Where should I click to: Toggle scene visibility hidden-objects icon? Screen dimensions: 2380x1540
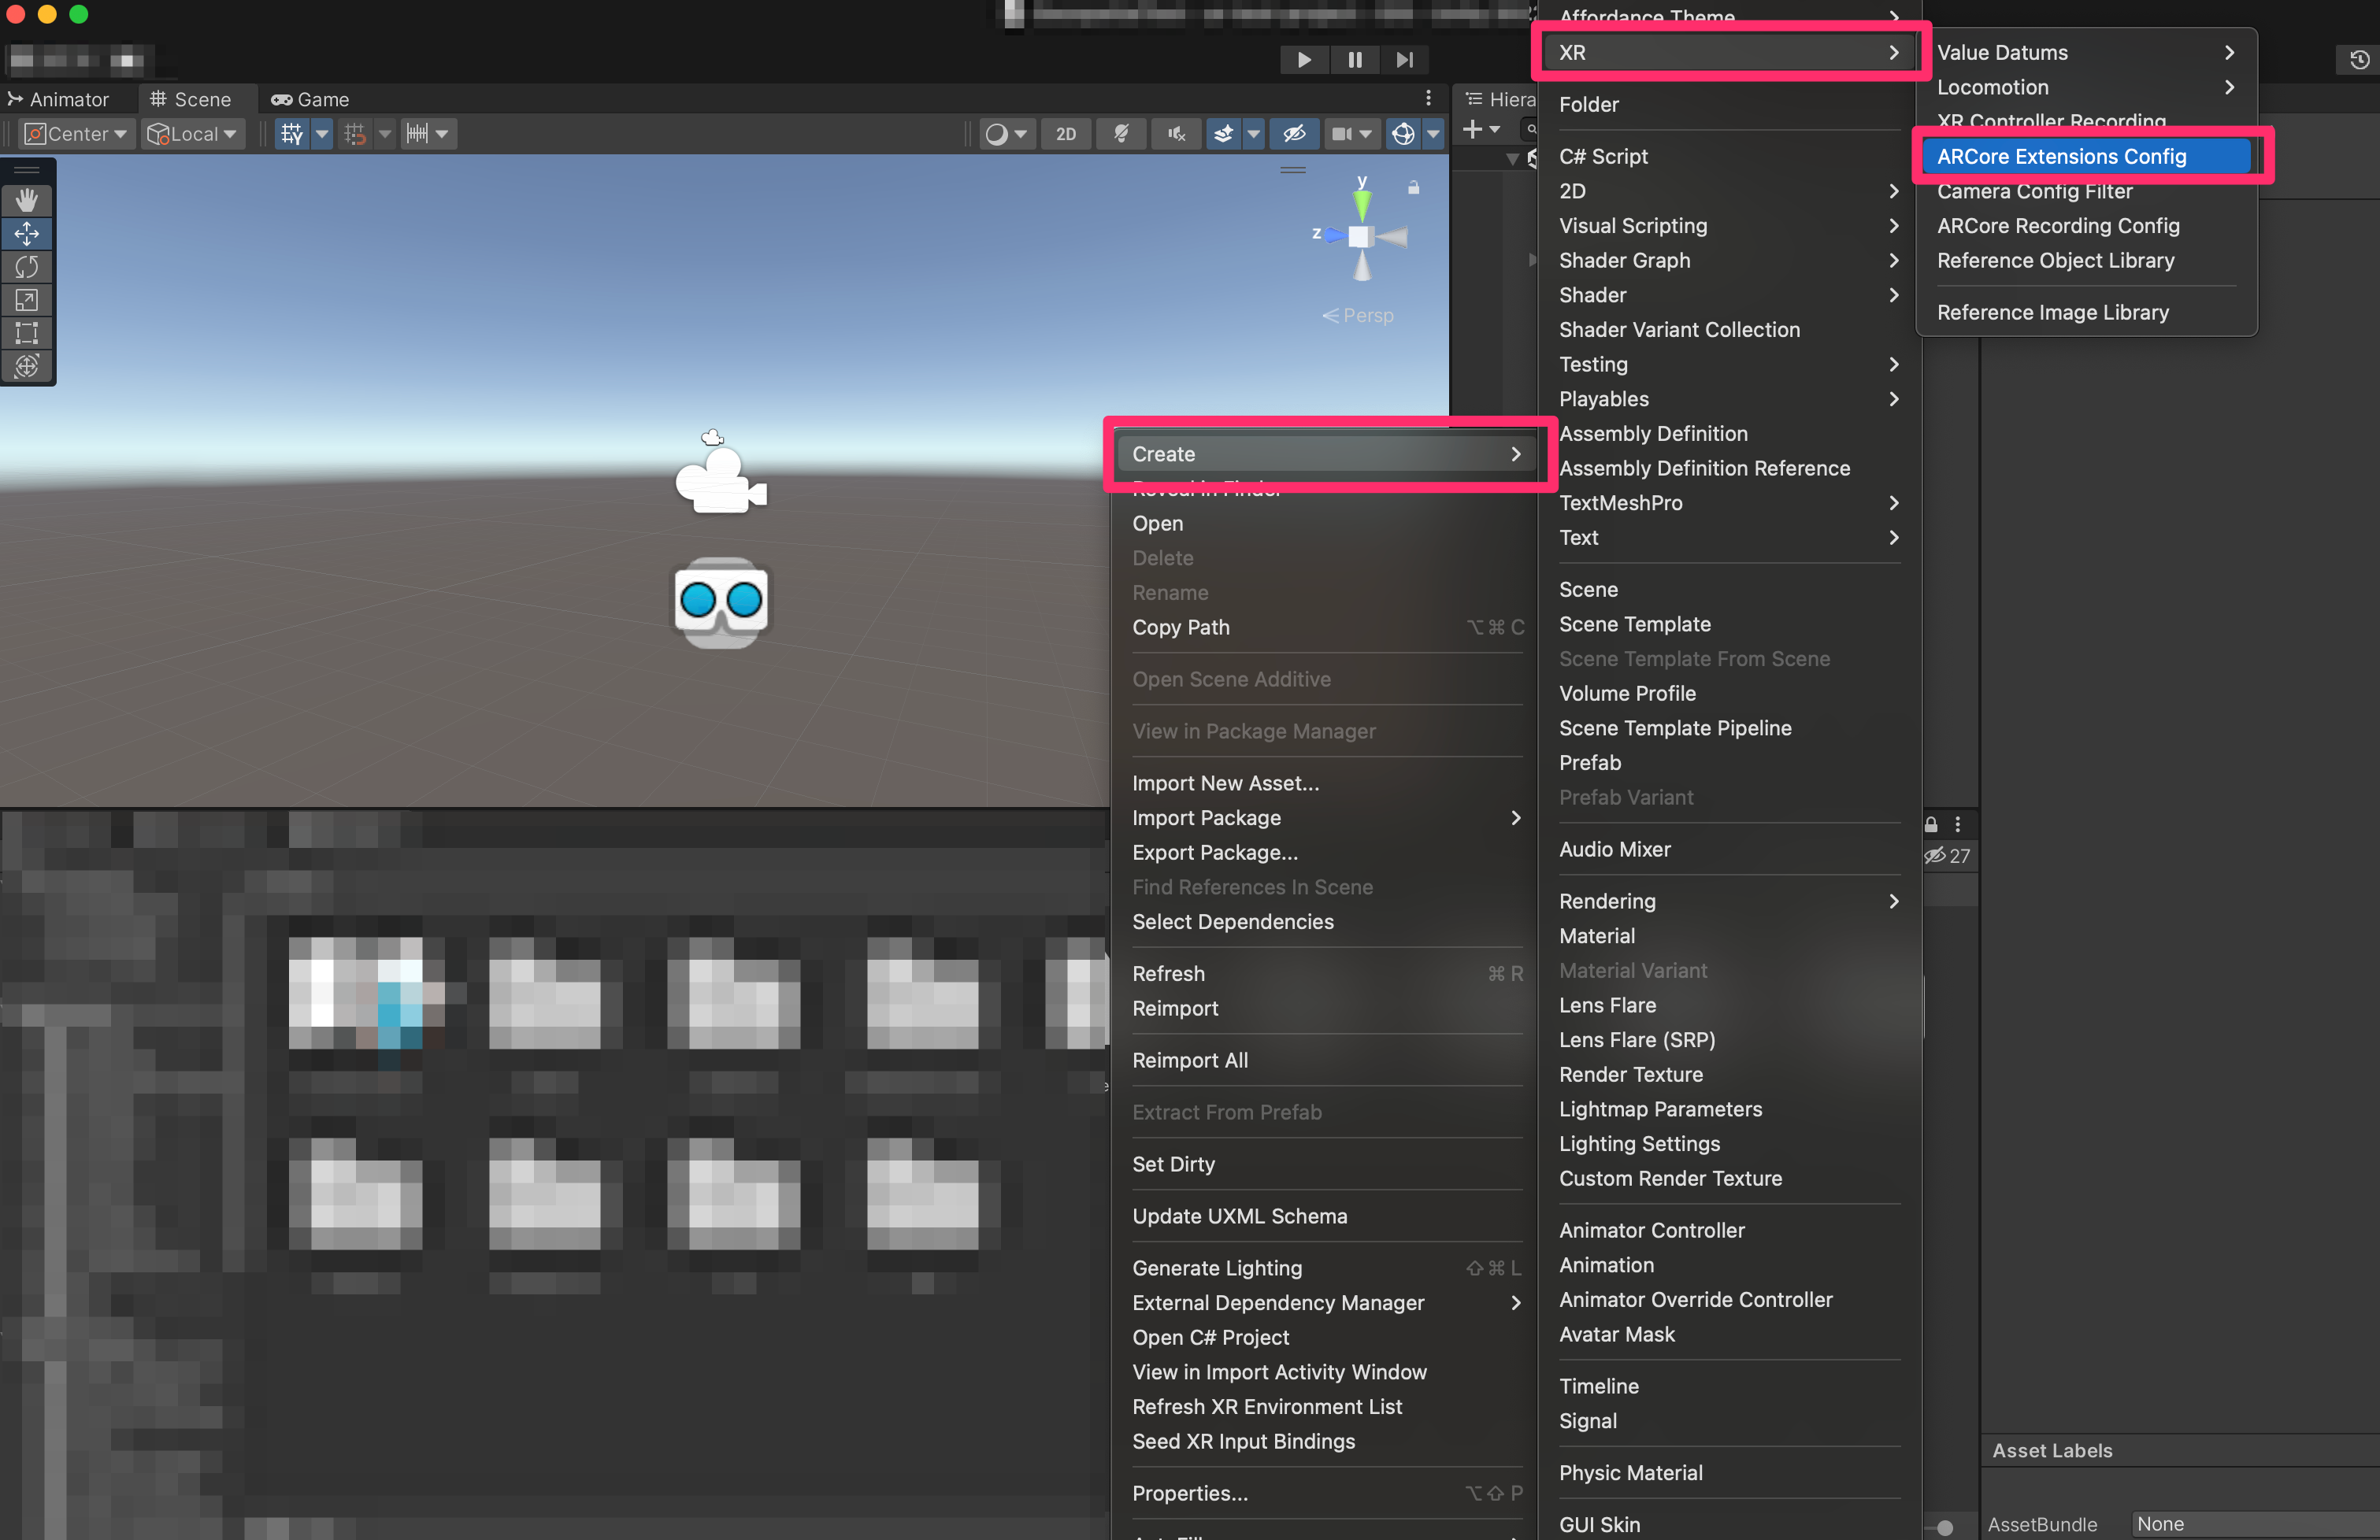[1294, 134]
